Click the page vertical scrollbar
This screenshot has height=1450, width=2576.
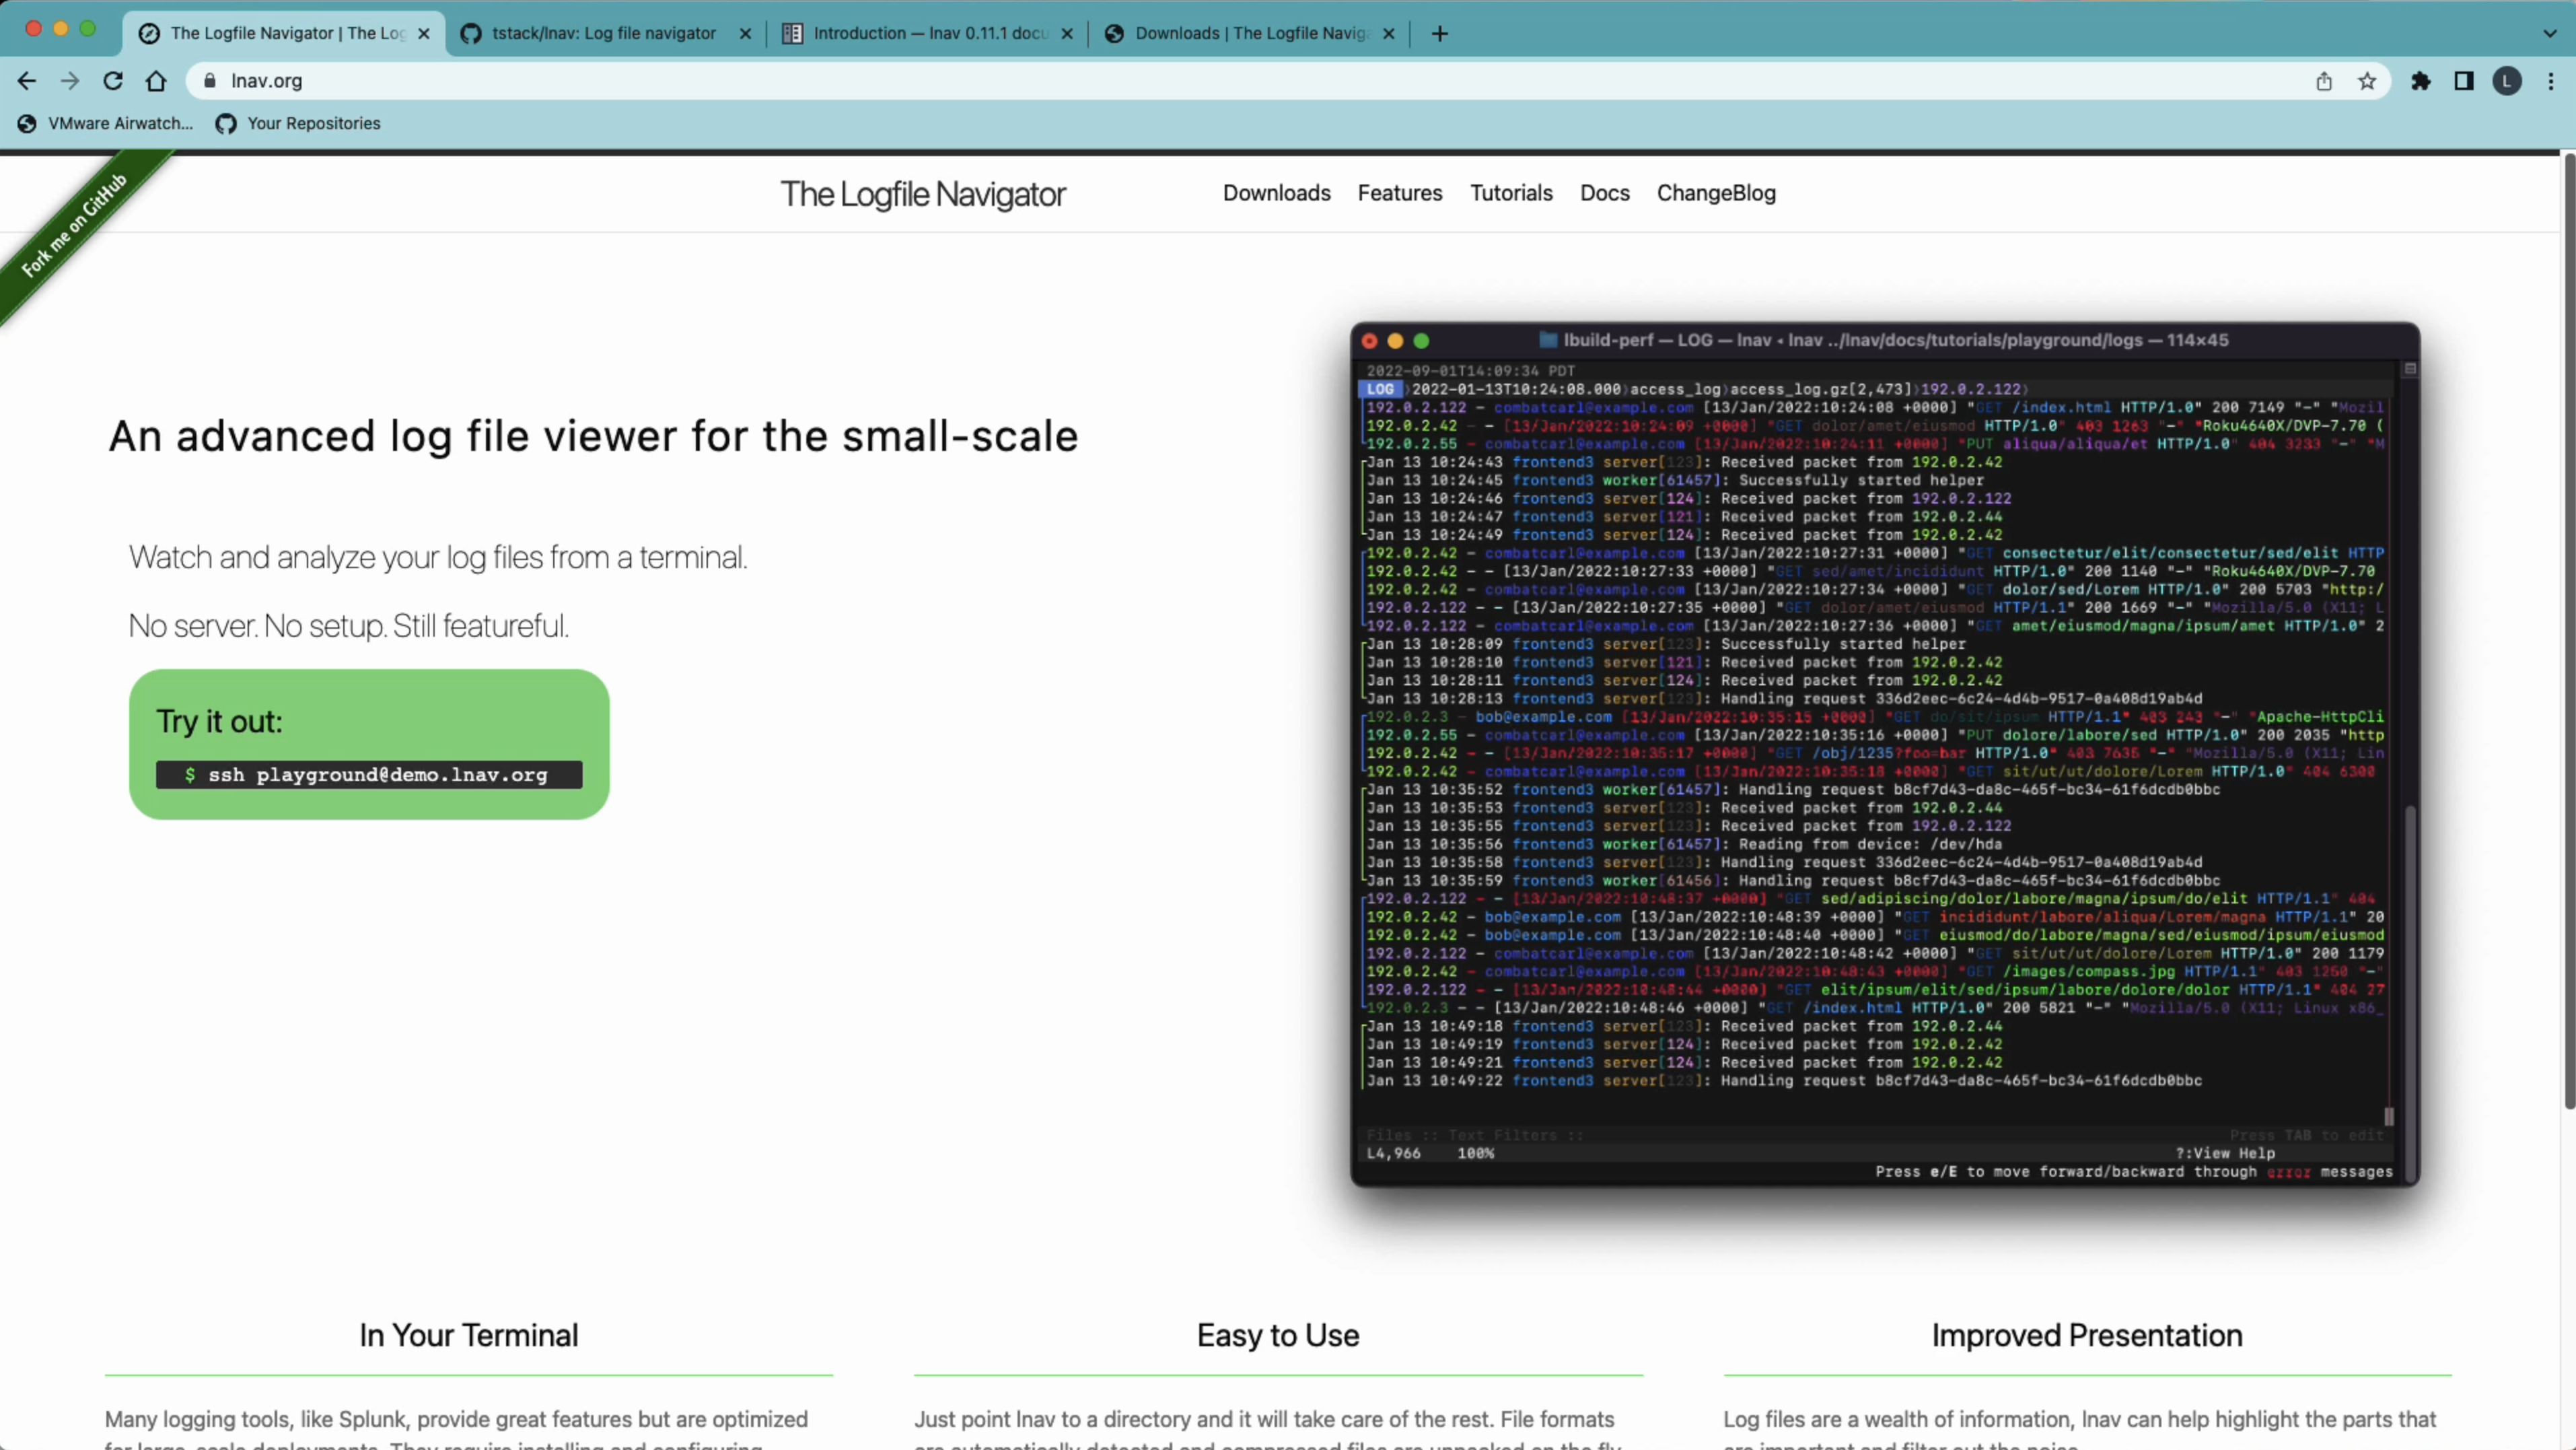2569,630
